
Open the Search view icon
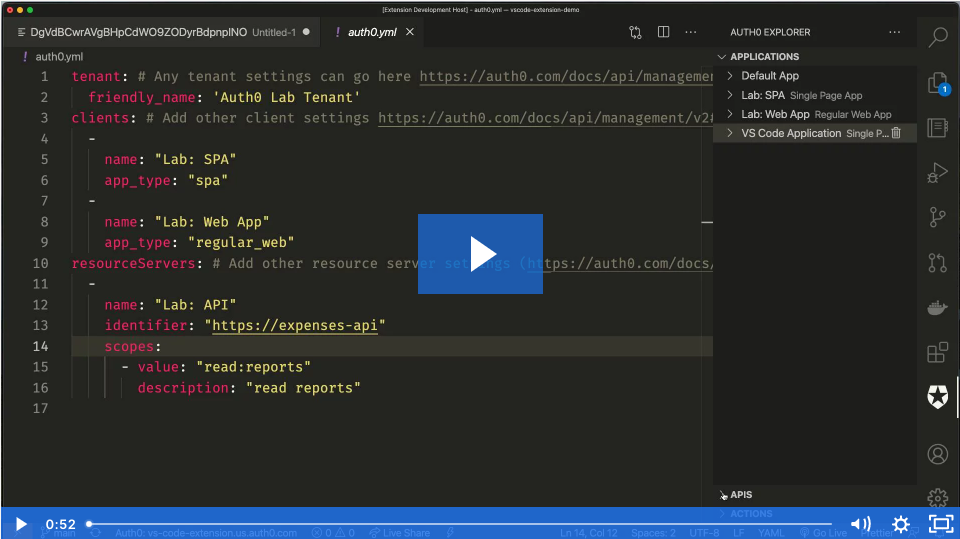click(x=938, y=37)
